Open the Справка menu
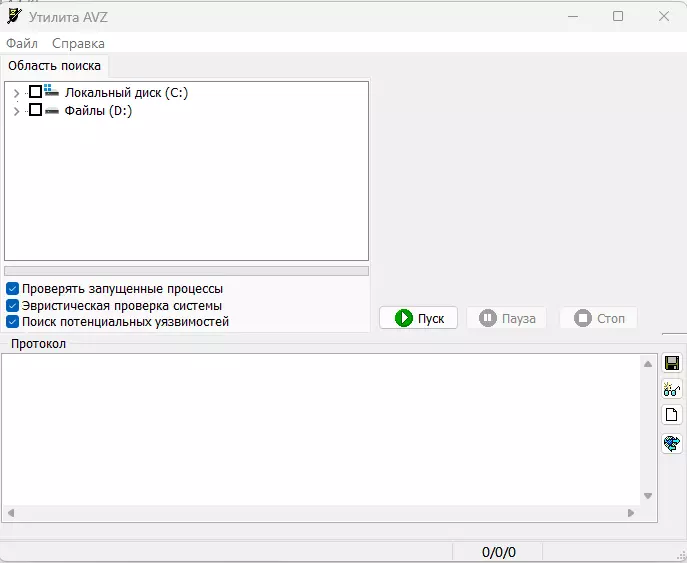 click(78, 44)
